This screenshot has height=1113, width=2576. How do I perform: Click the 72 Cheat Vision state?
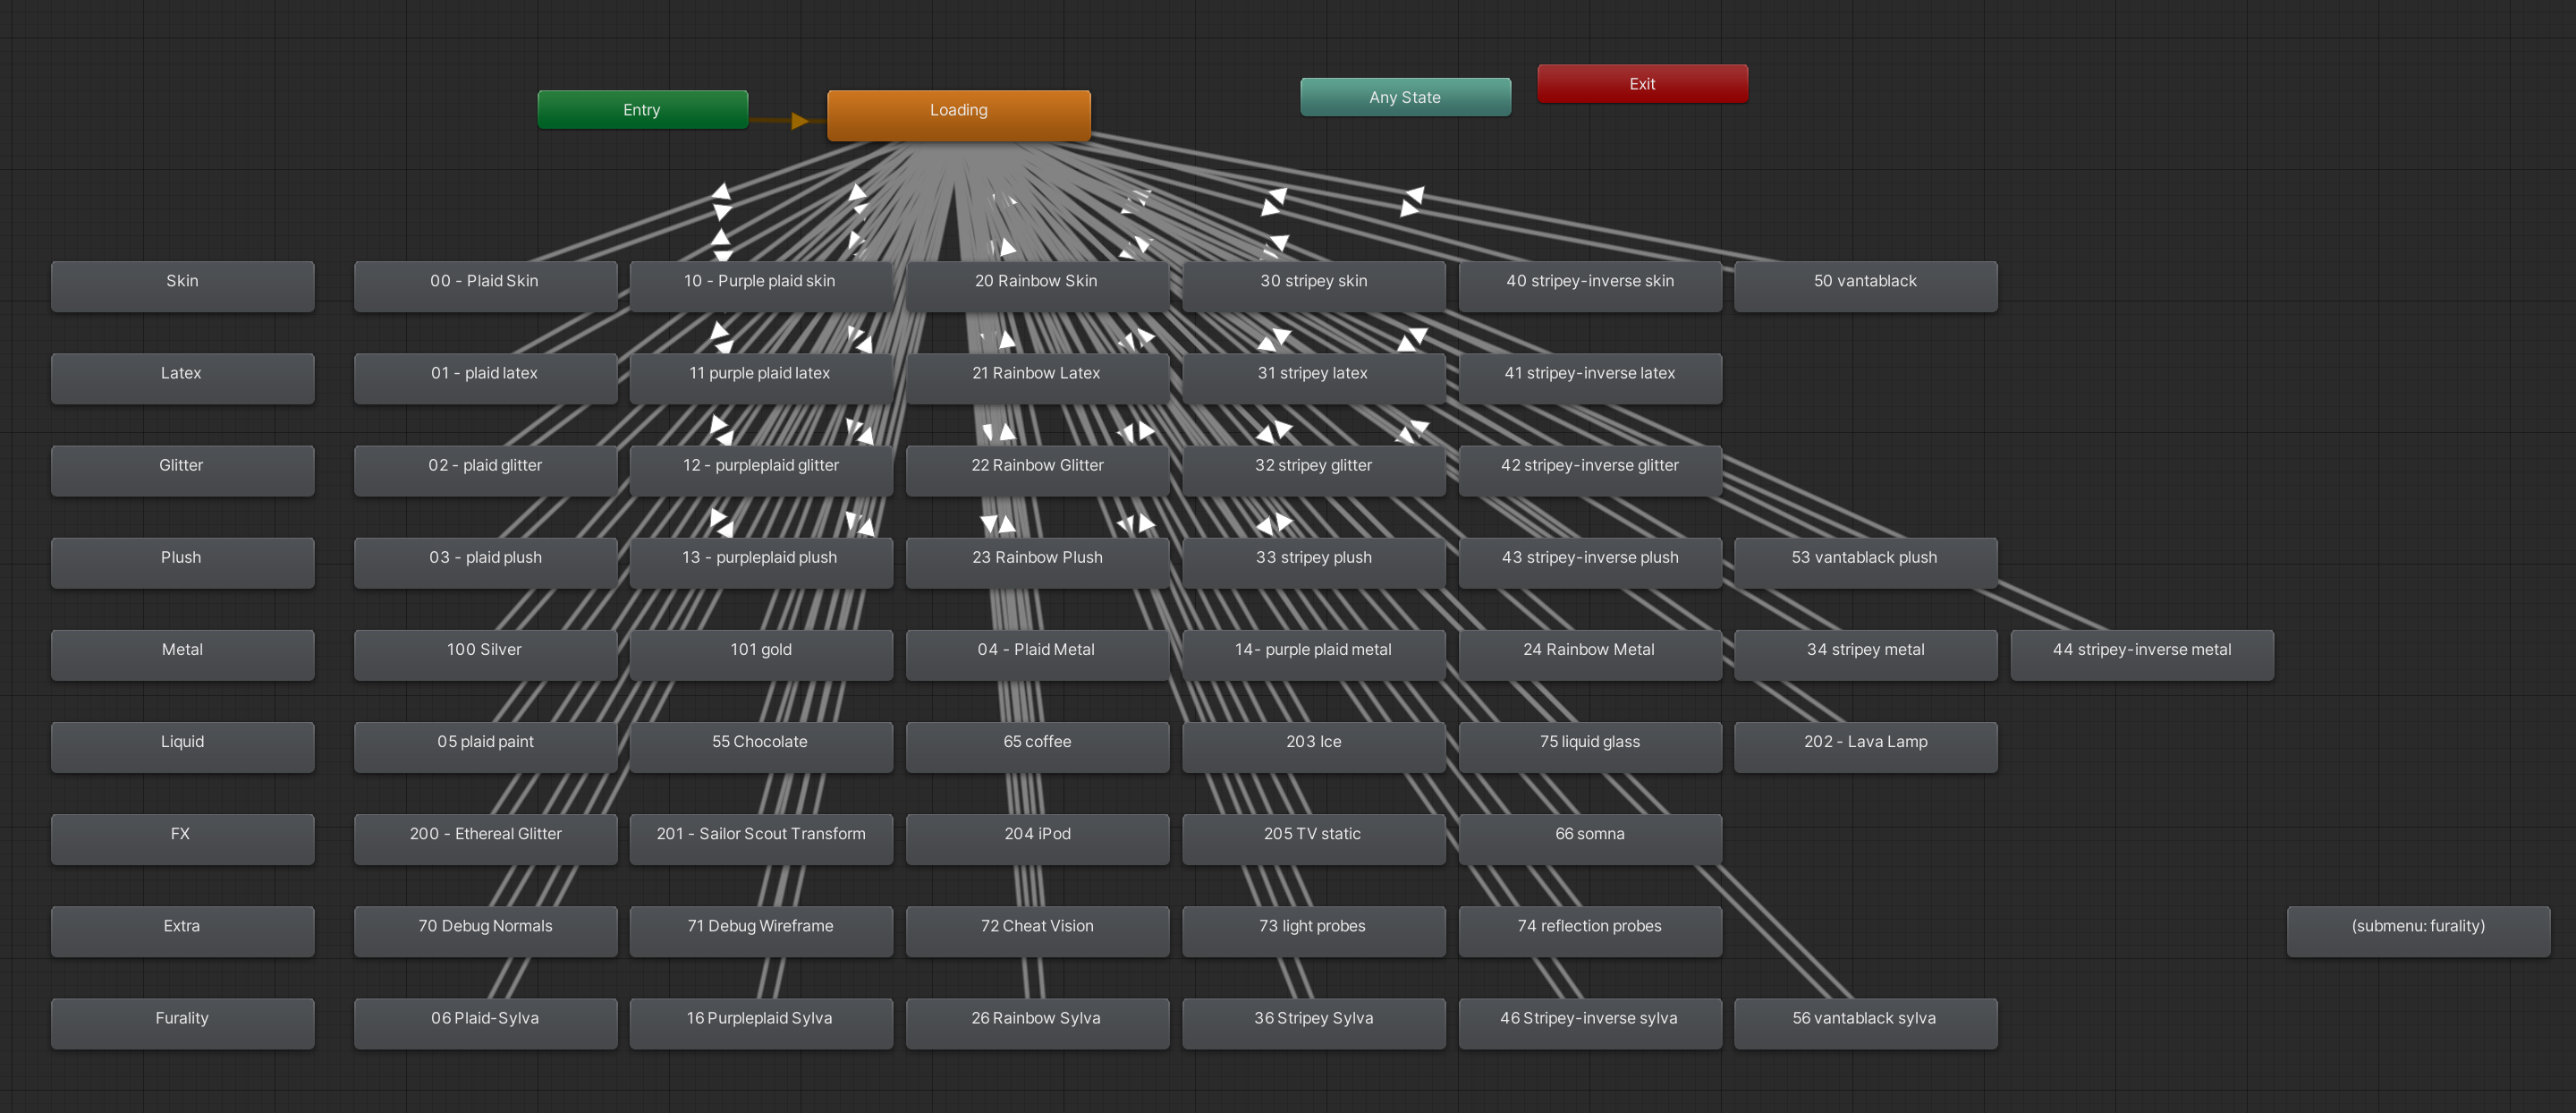click(1036, 926)
